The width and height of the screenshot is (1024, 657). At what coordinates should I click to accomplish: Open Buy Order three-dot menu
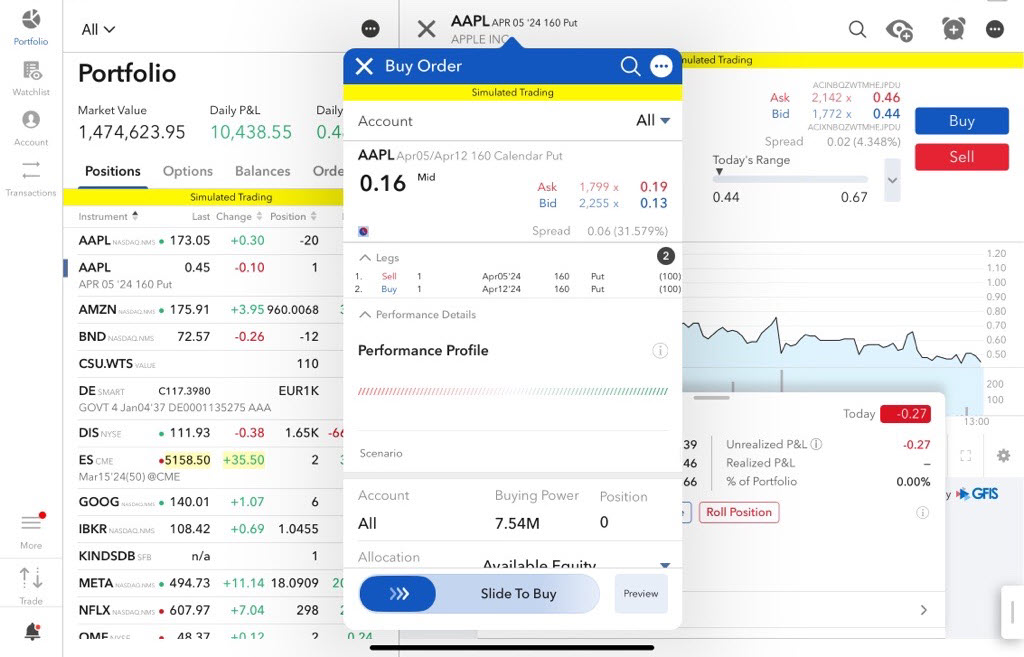point(661,66)
